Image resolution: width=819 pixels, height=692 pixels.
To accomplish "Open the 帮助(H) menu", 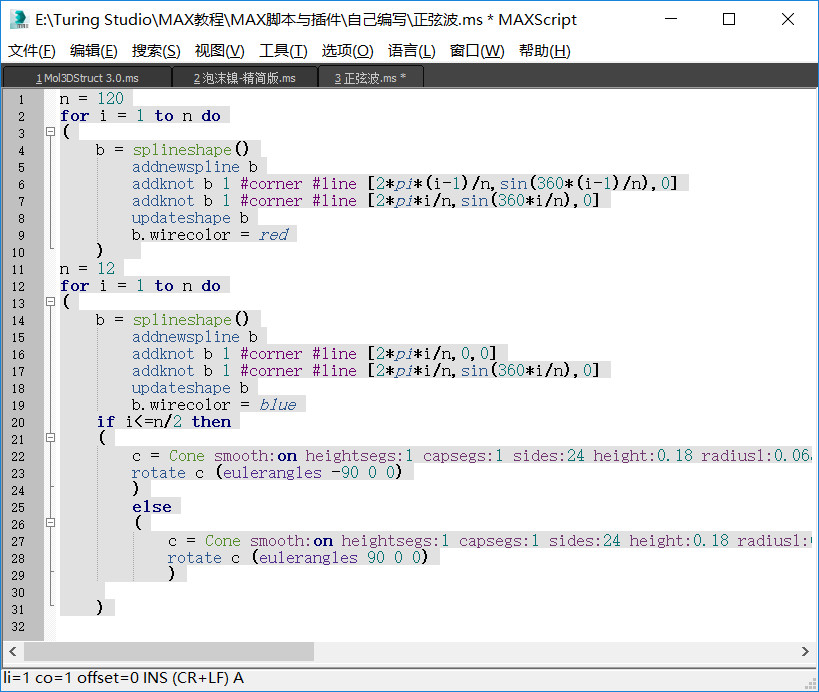I will coord(544,51).
